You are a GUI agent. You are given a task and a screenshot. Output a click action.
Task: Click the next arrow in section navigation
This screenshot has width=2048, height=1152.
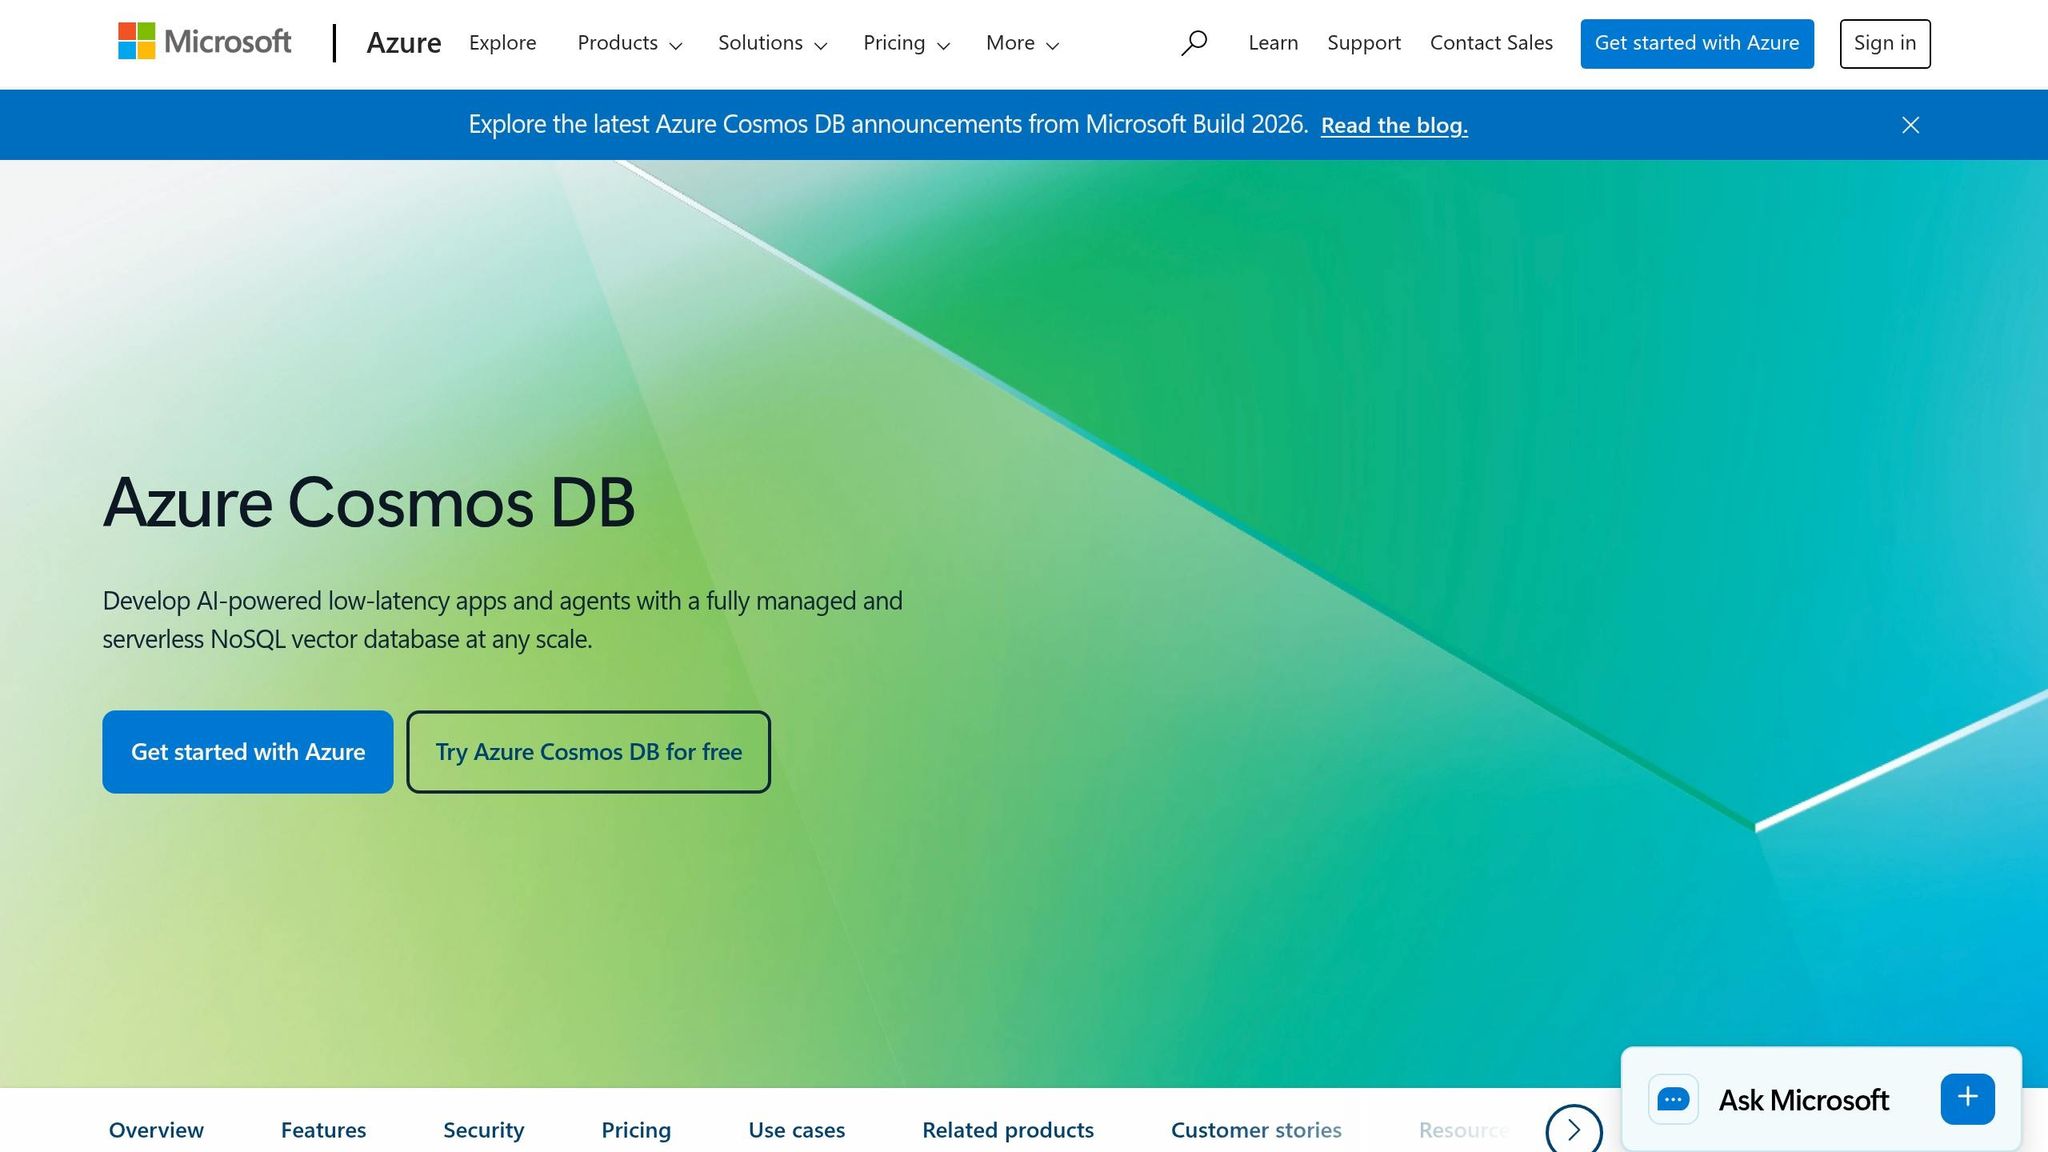coord(1574,1130)
